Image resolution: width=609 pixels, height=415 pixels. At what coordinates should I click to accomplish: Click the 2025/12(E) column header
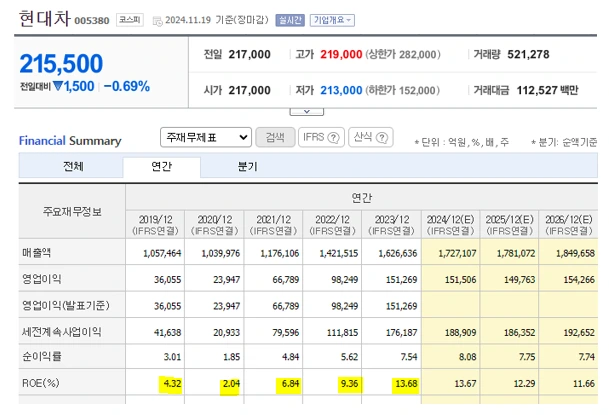coord(510,225)
